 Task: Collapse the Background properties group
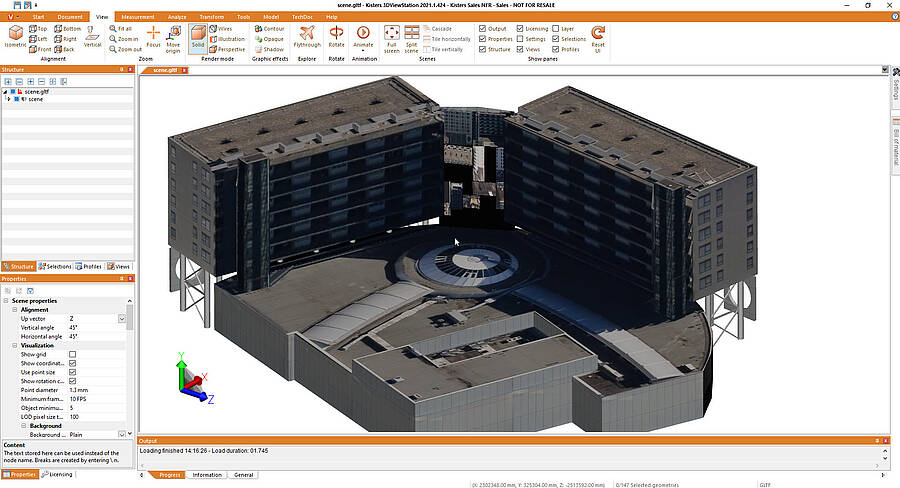click(24, 426)
